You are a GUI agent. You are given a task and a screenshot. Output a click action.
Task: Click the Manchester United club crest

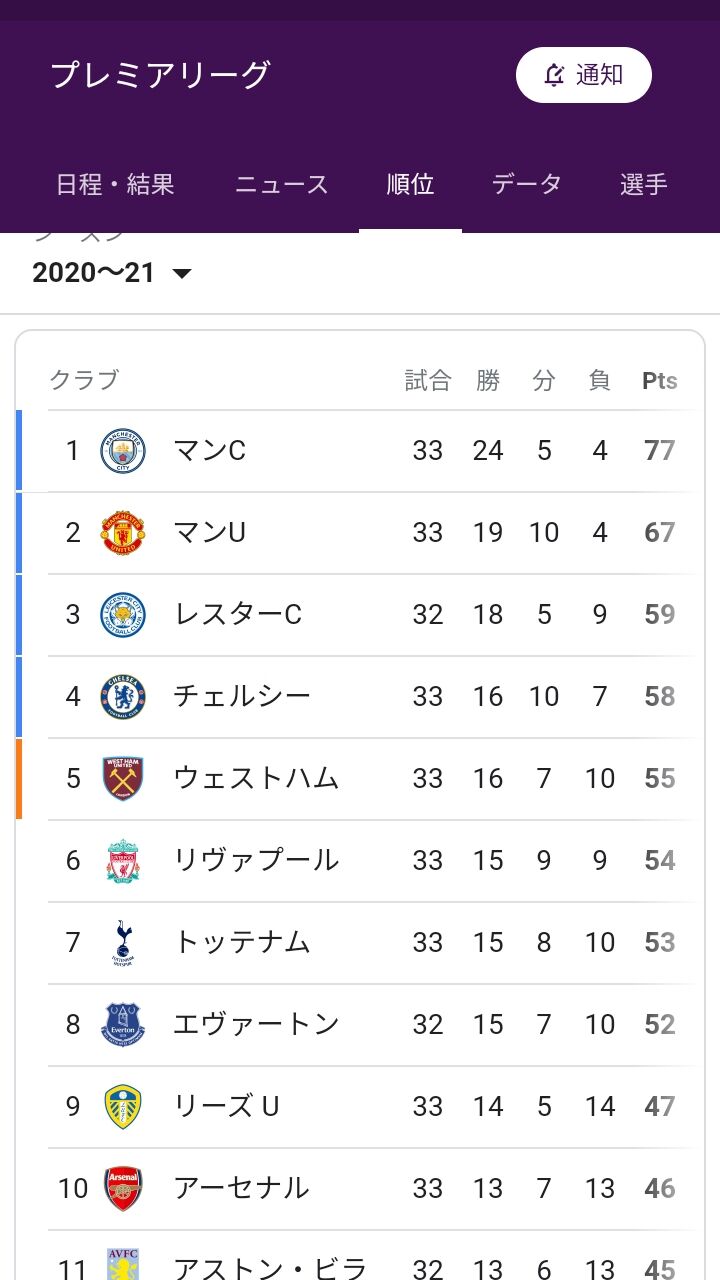123,533
